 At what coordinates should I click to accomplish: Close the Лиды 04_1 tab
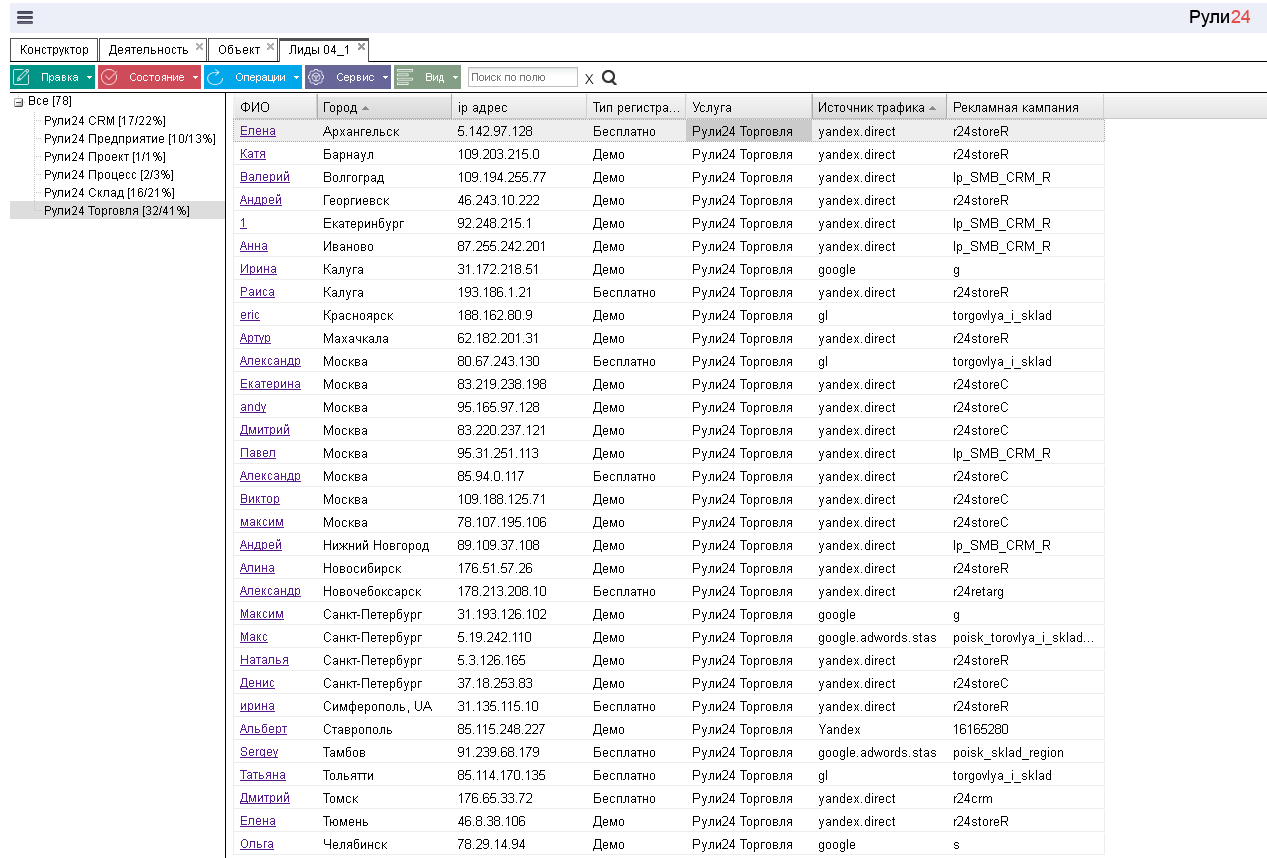click(361, 46)
